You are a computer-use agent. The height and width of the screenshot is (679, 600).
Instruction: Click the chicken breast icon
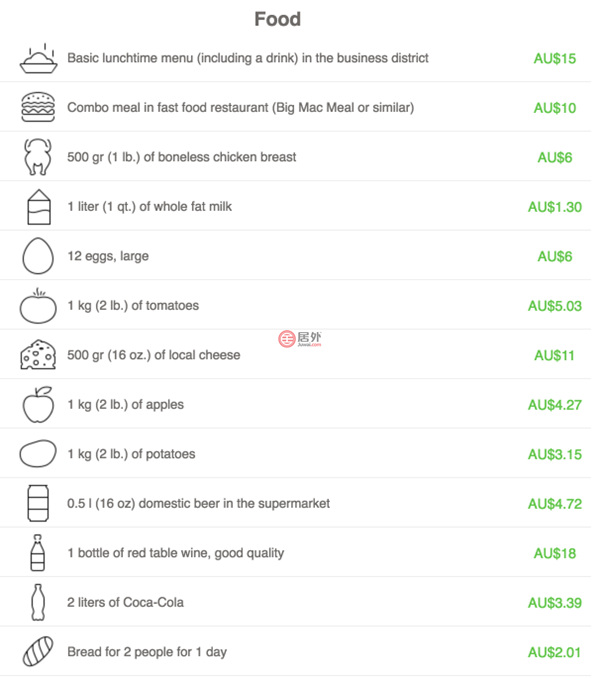click(38, 157)
